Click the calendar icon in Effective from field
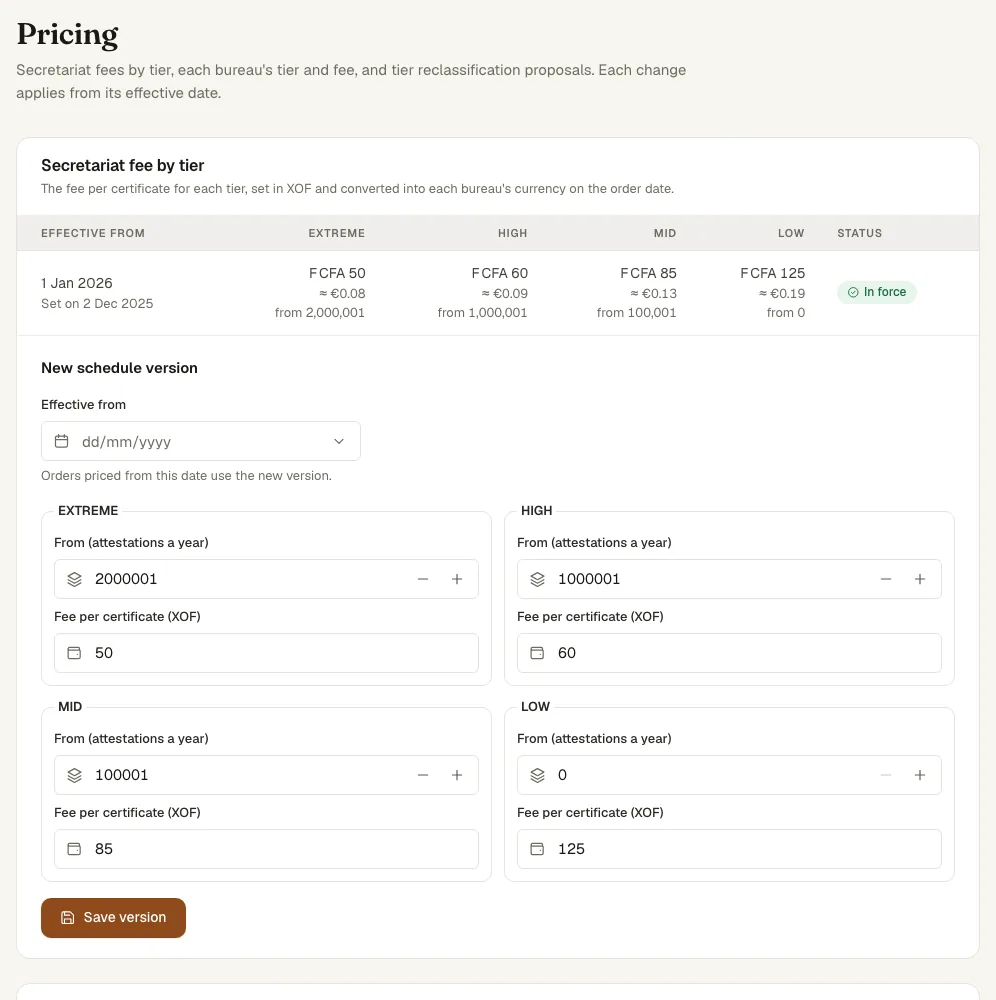 [61, 441]
